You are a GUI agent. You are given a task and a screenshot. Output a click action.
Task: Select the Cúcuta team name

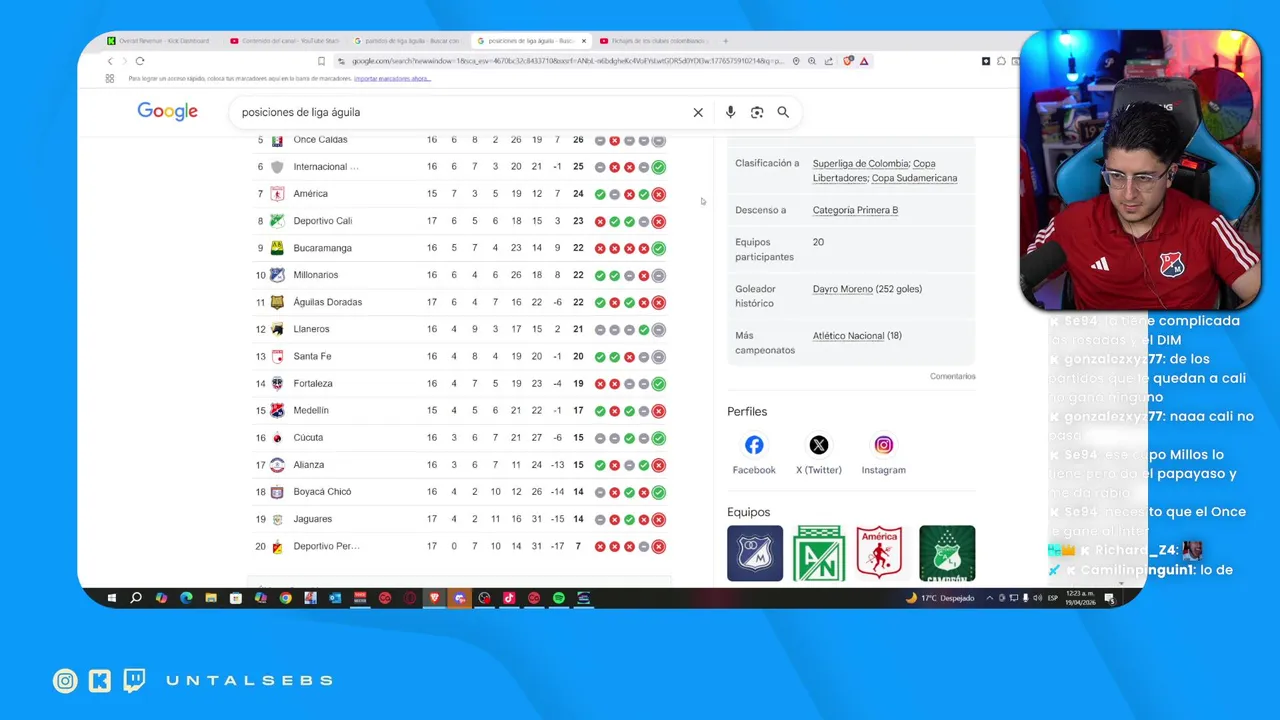pyautogui.click(x=308, y=437)
